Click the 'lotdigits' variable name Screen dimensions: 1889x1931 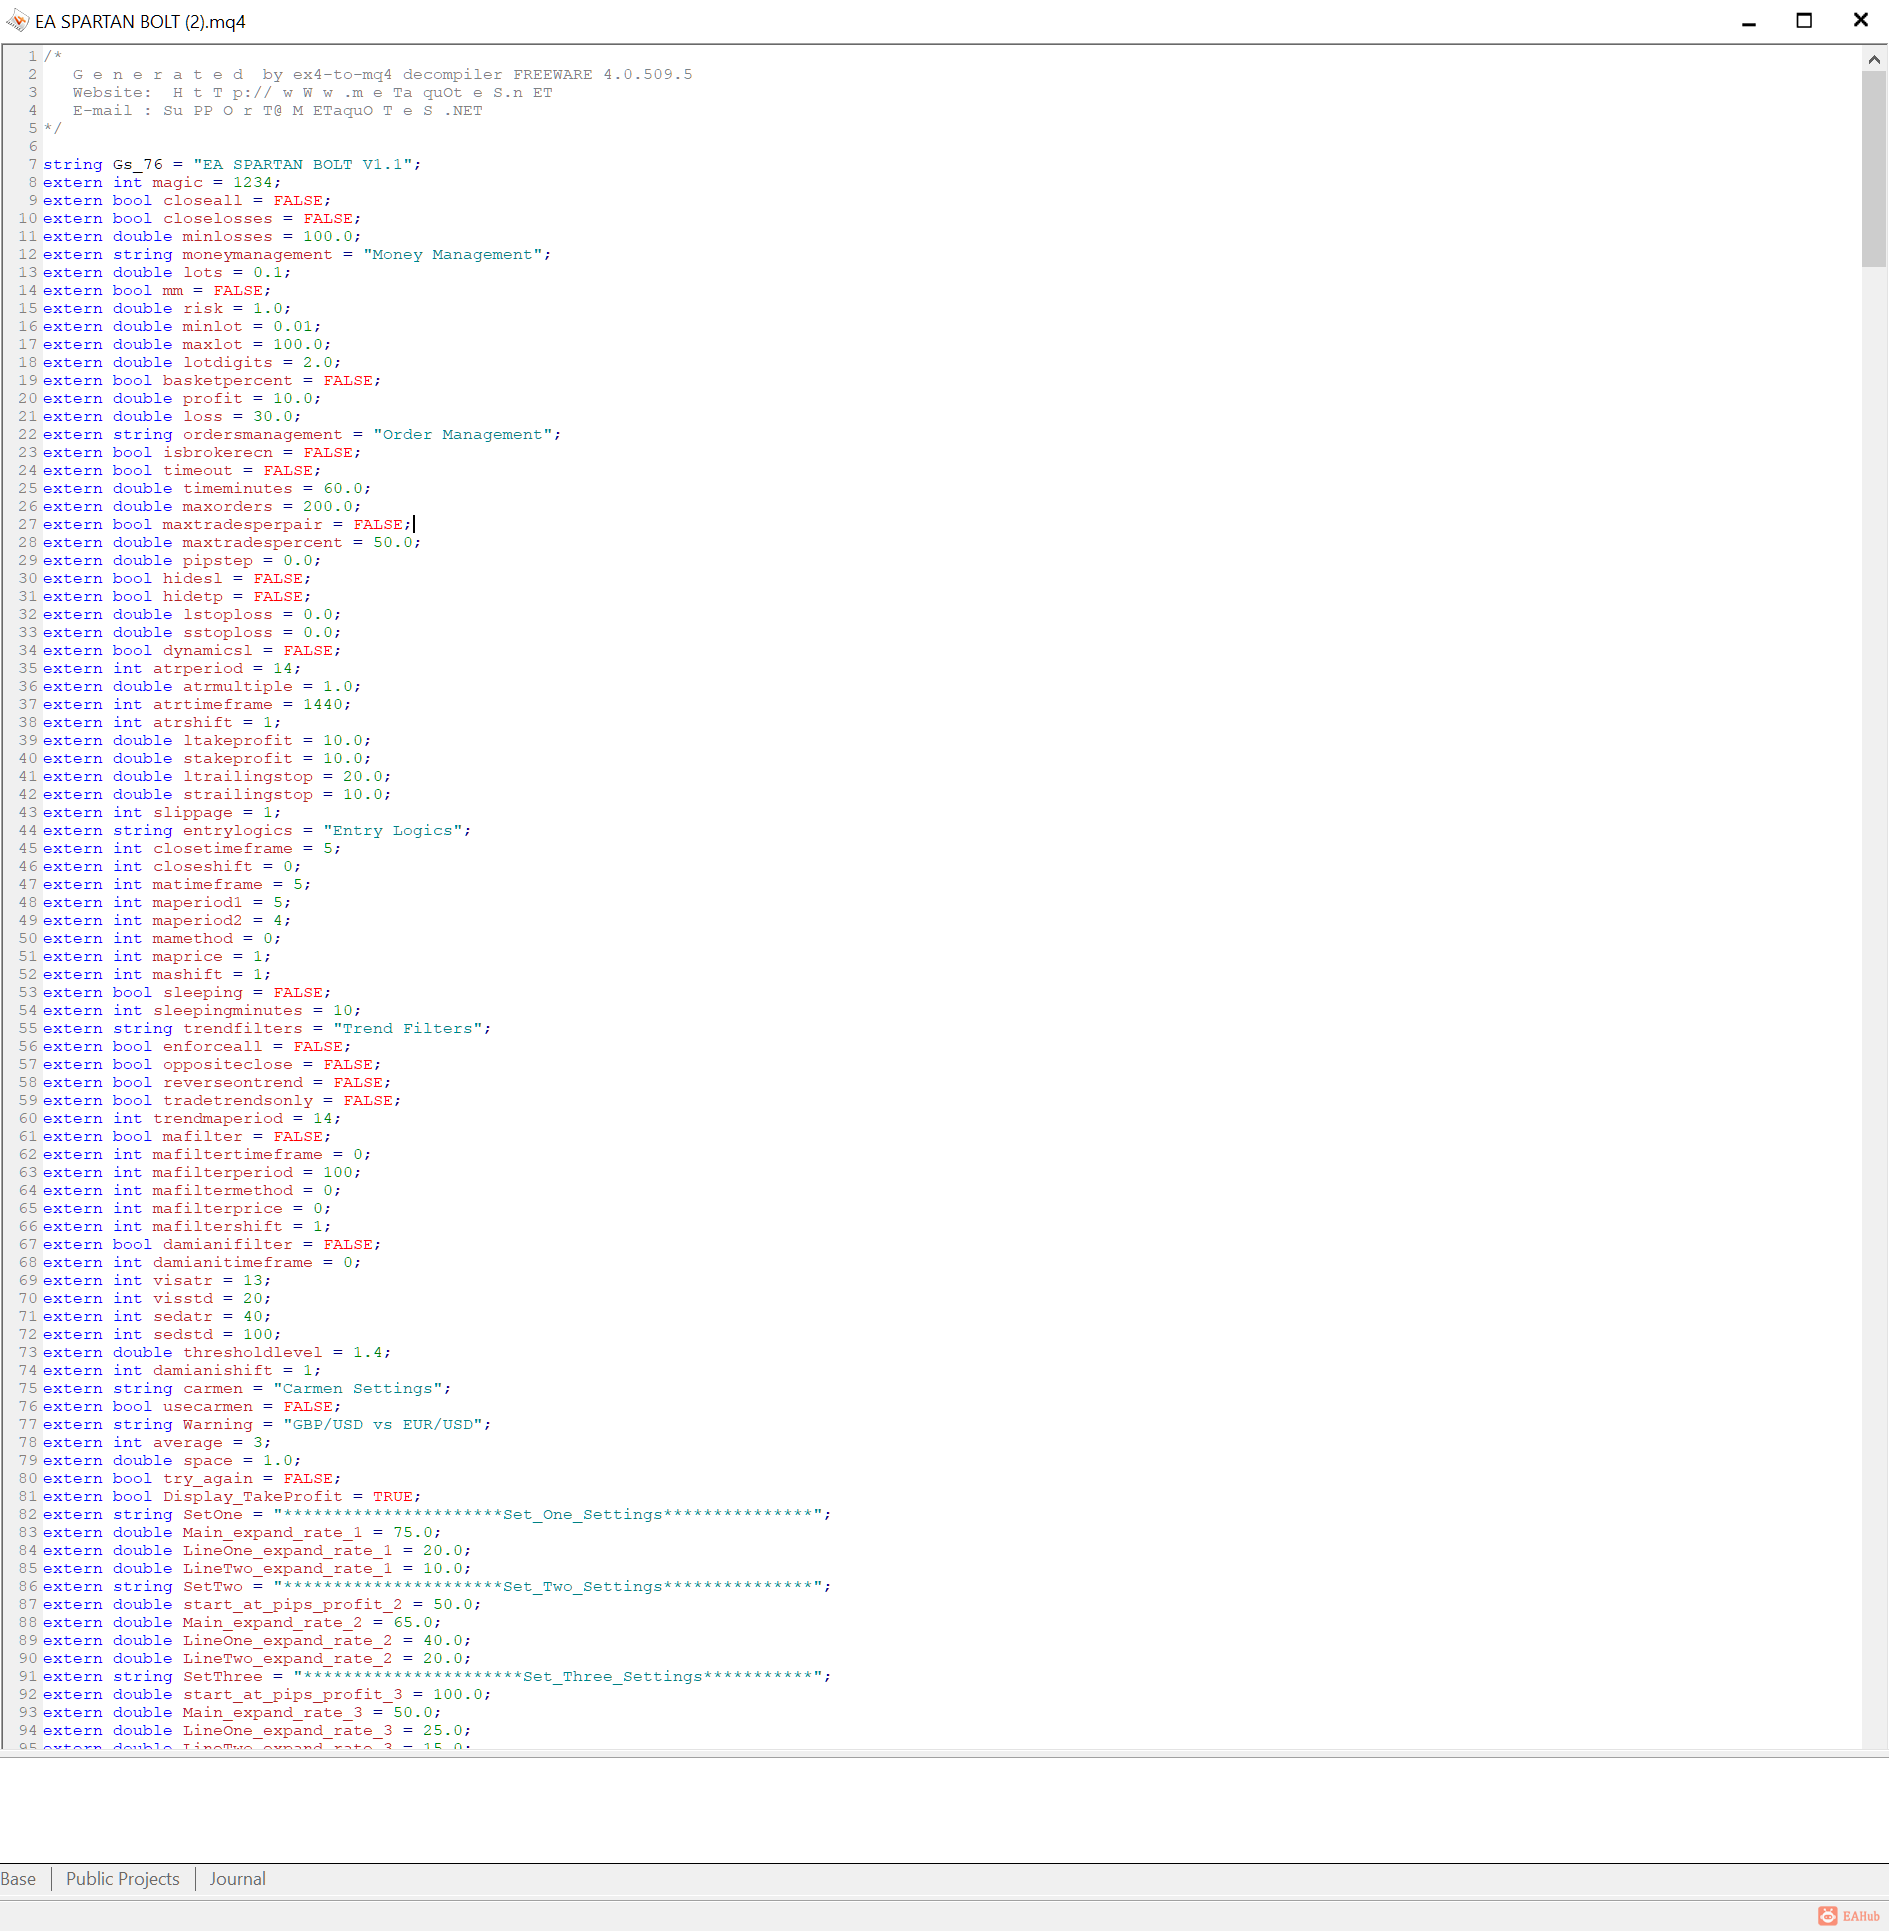228,363
